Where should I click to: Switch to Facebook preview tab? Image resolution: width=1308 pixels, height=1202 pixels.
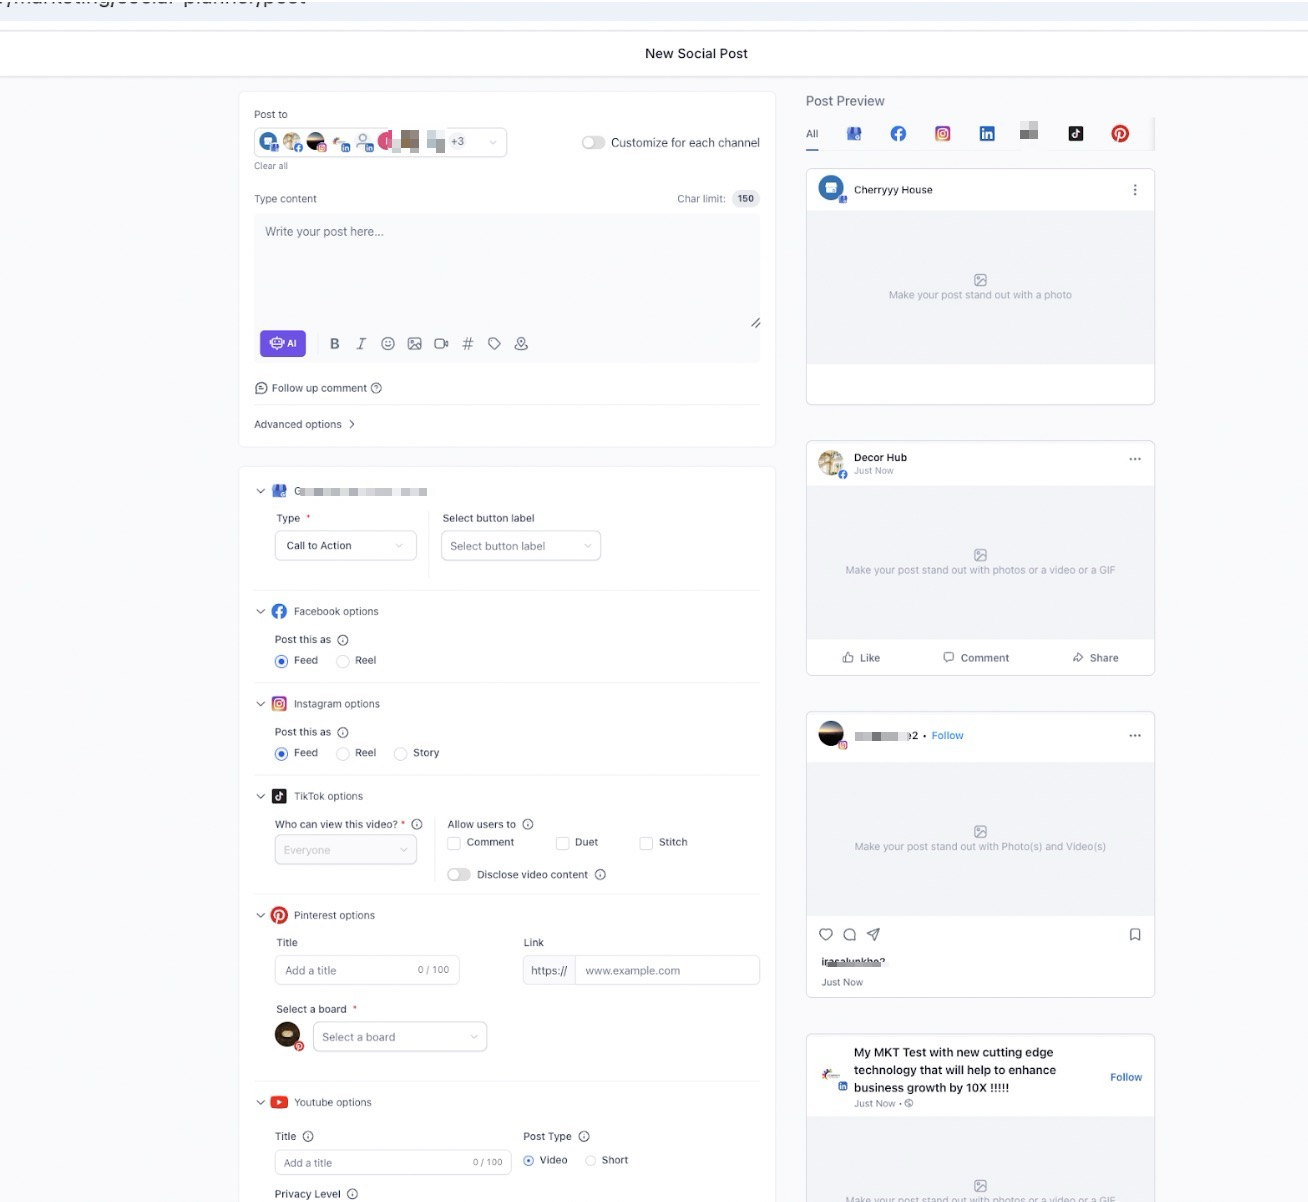898,134
